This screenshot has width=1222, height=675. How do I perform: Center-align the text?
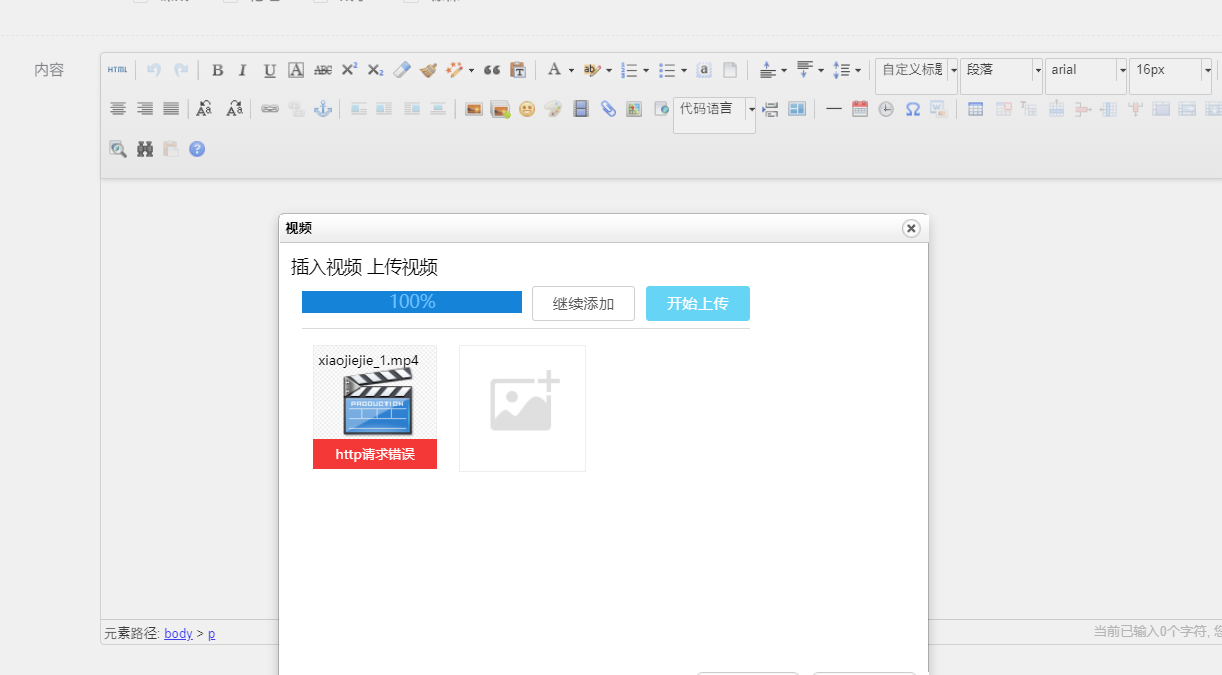point(118,109)
